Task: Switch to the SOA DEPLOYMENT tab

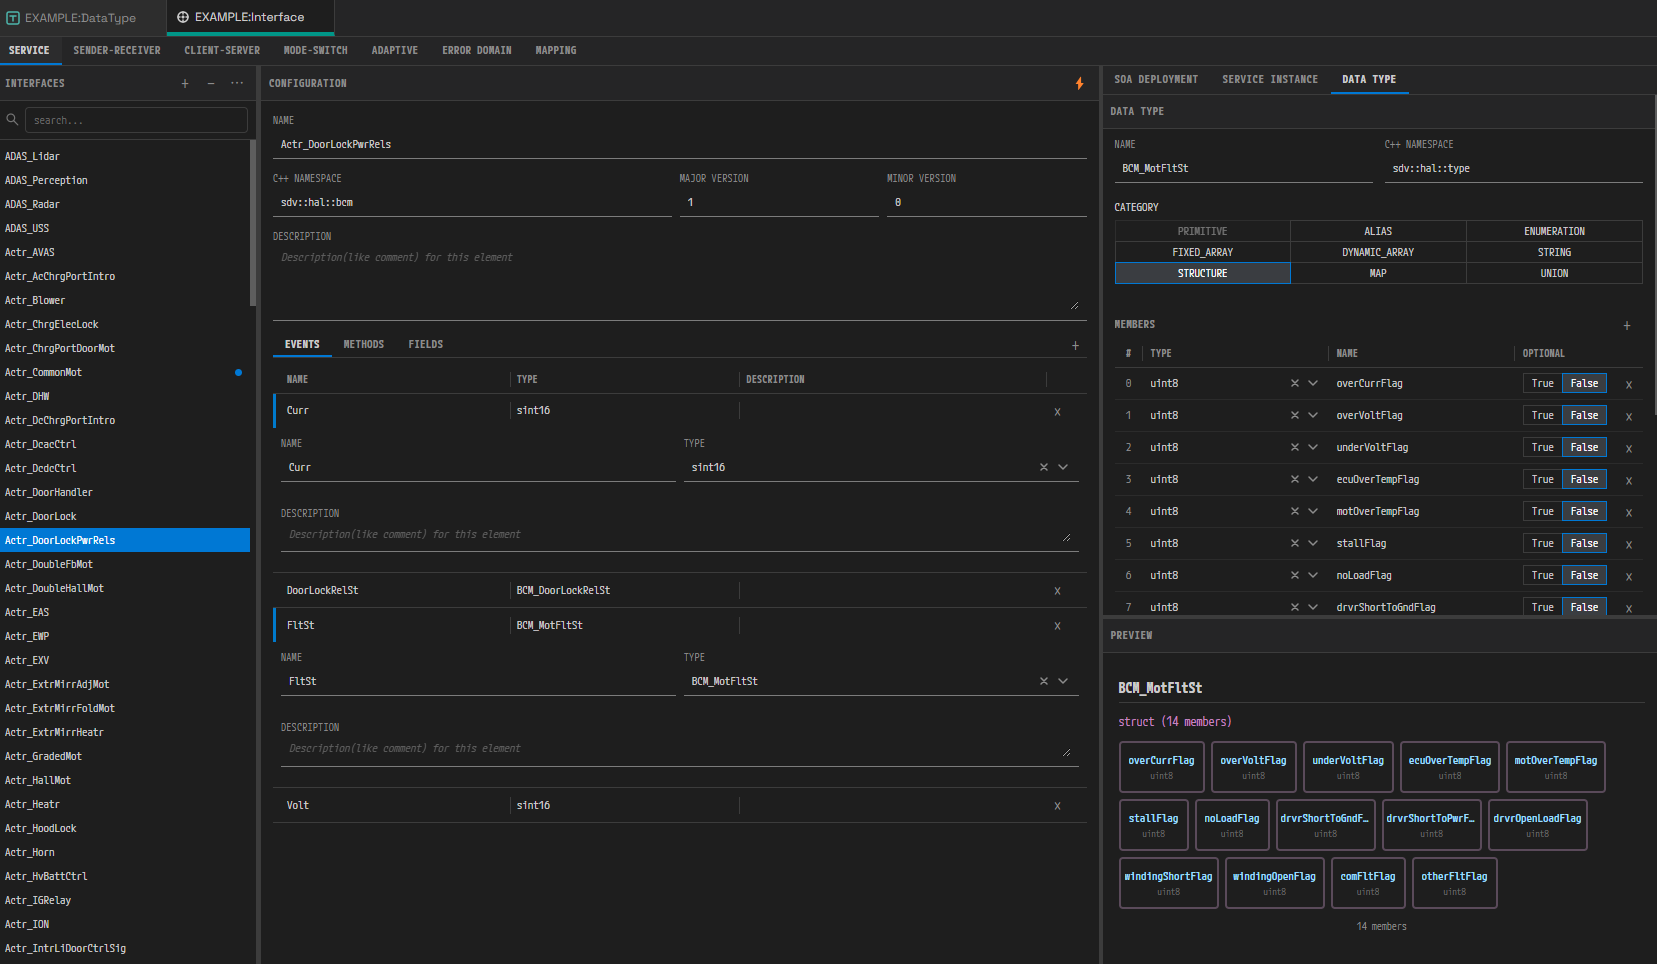Action: 1156,79
